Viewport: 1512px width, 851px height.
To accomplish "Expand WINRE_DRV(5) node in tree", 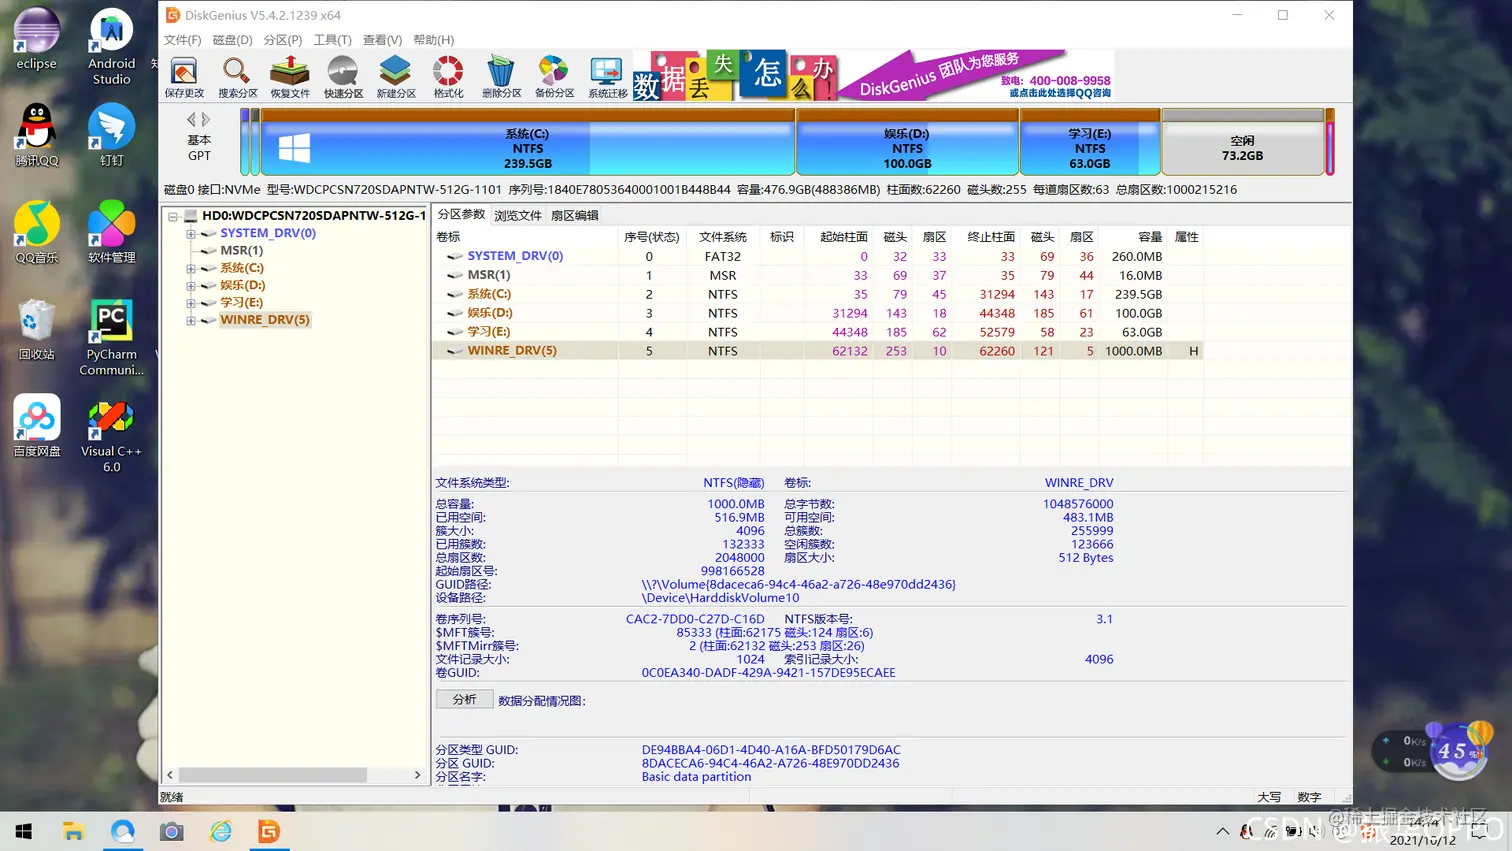I will (x=190, y=320).
